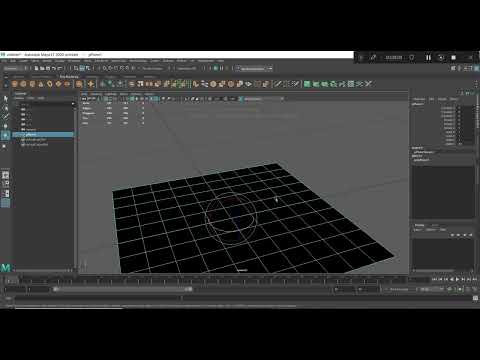Open the viewport Shading menu
480x360 pixels.
click(x=96, y=94)
